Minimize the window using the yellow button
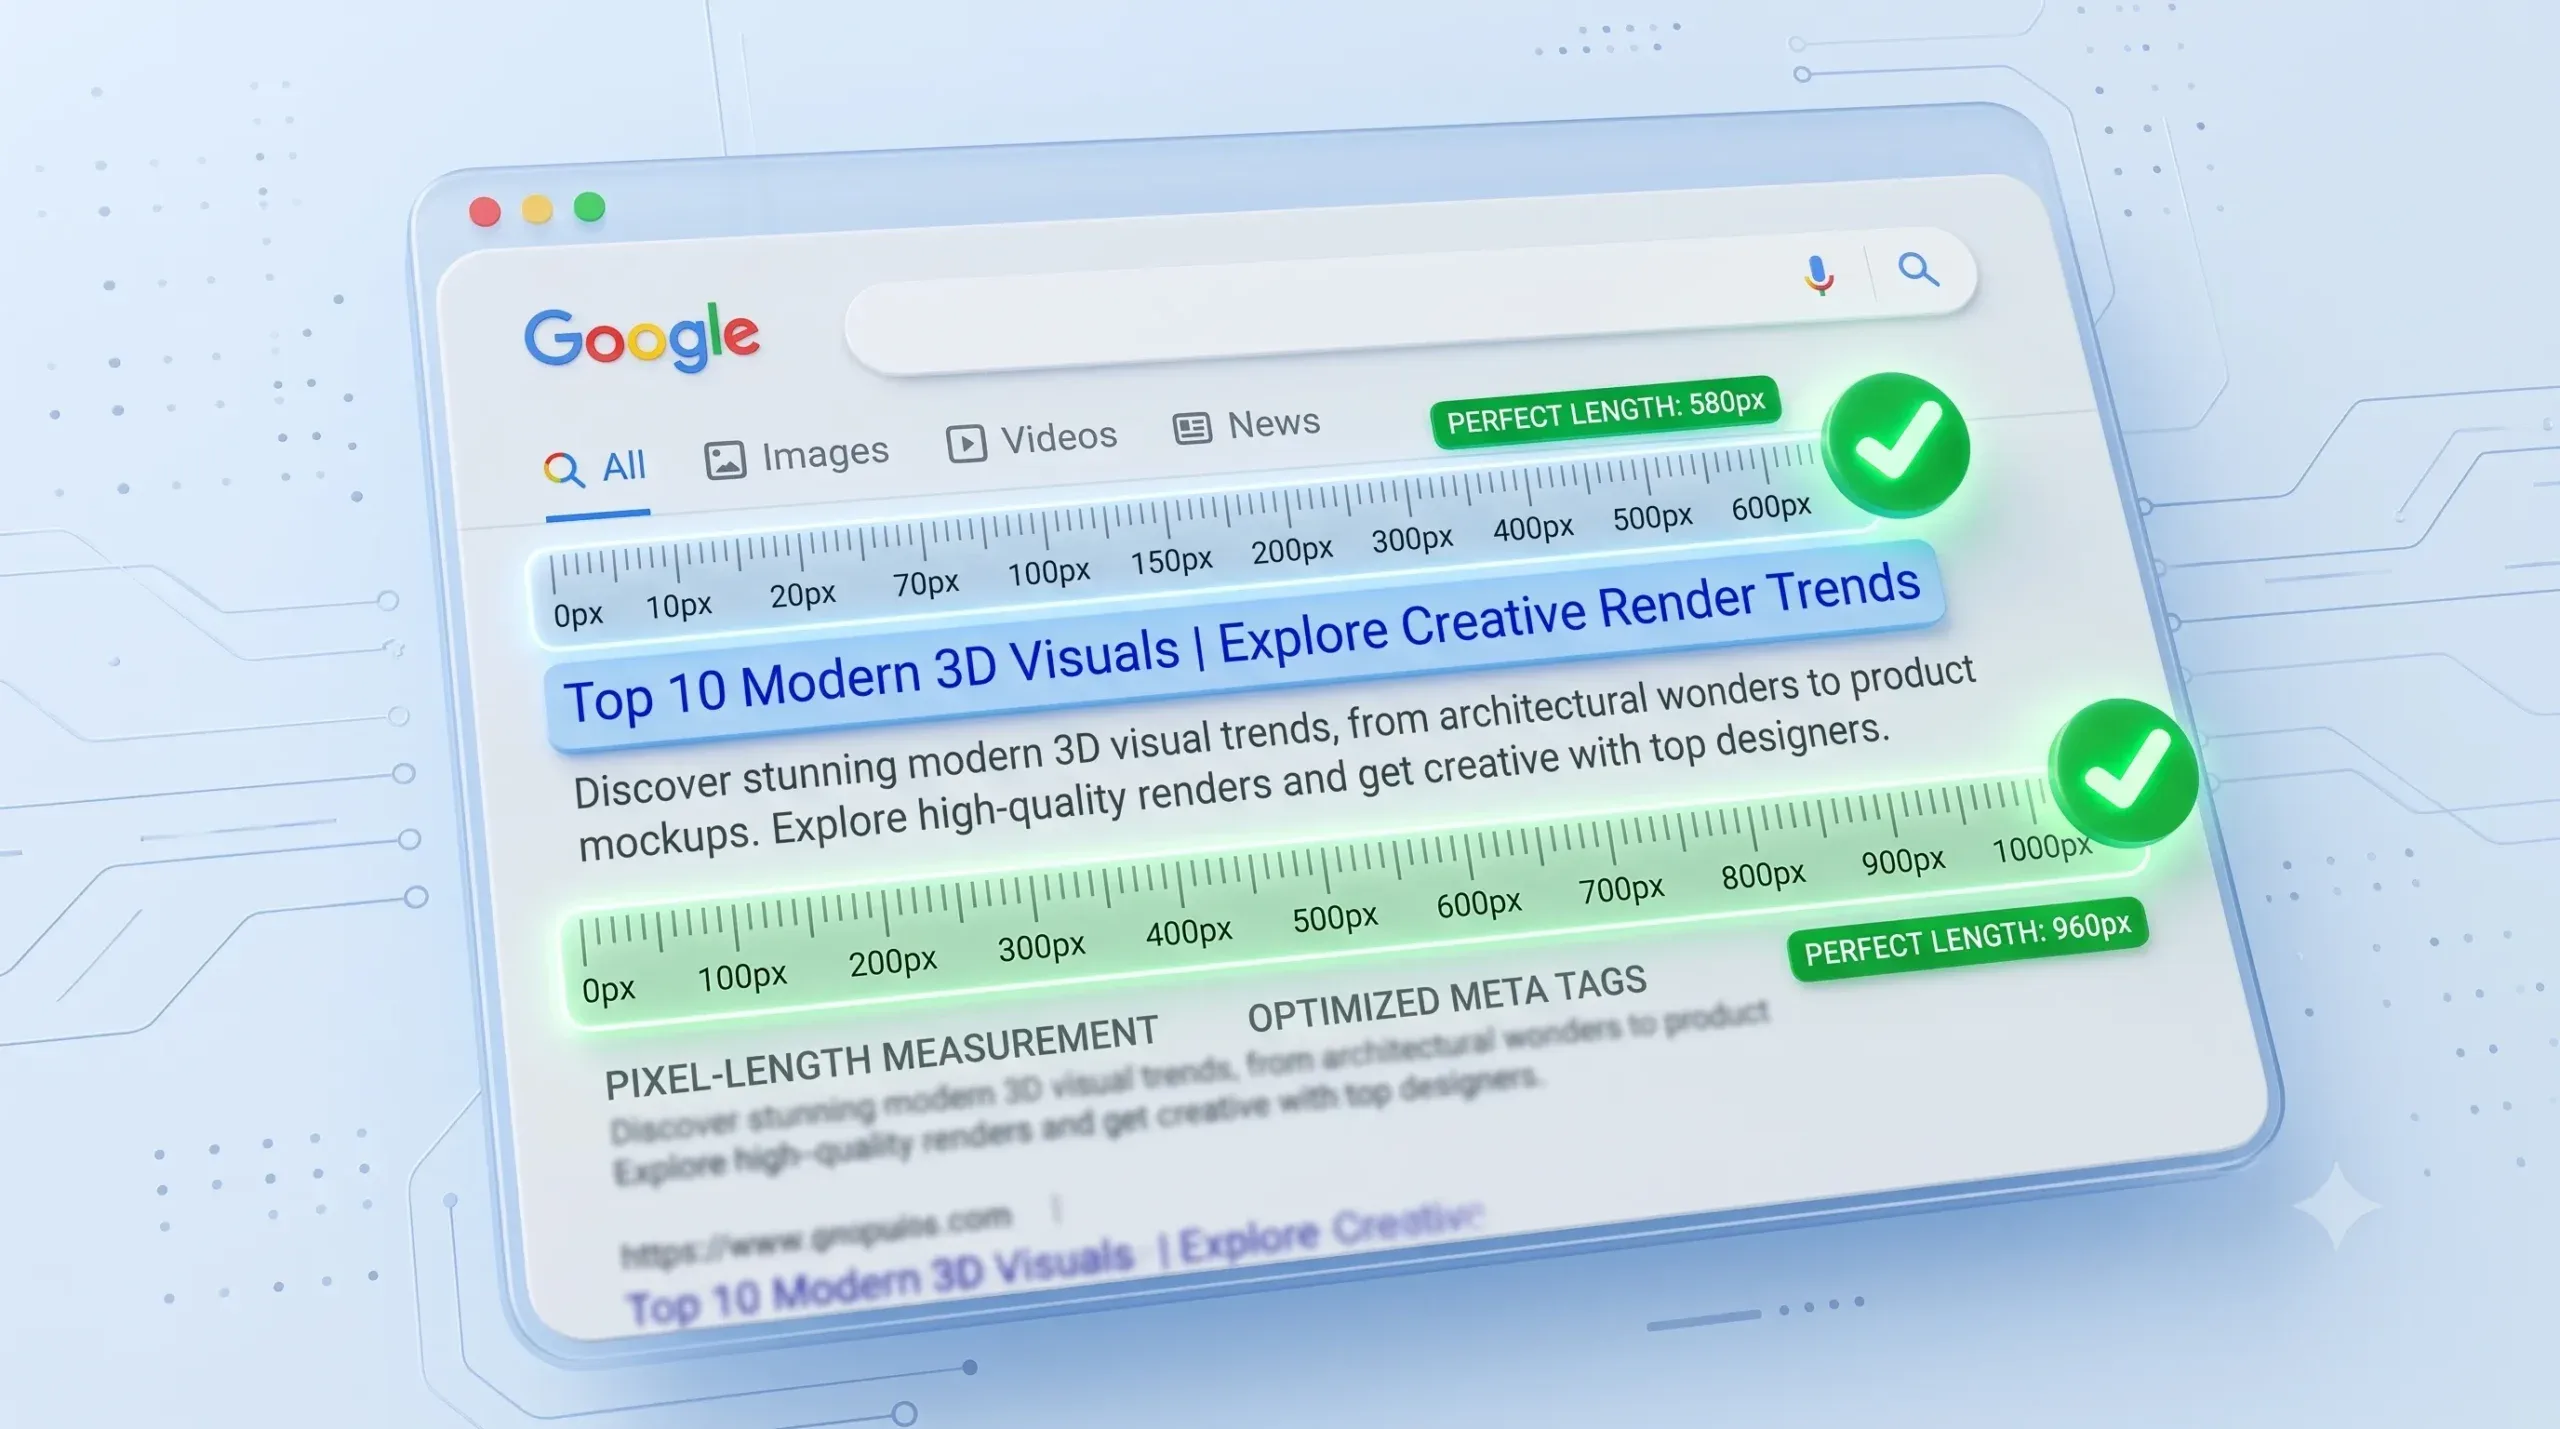The width and height of the screenshot is (2560, 1429). (537, 209)
